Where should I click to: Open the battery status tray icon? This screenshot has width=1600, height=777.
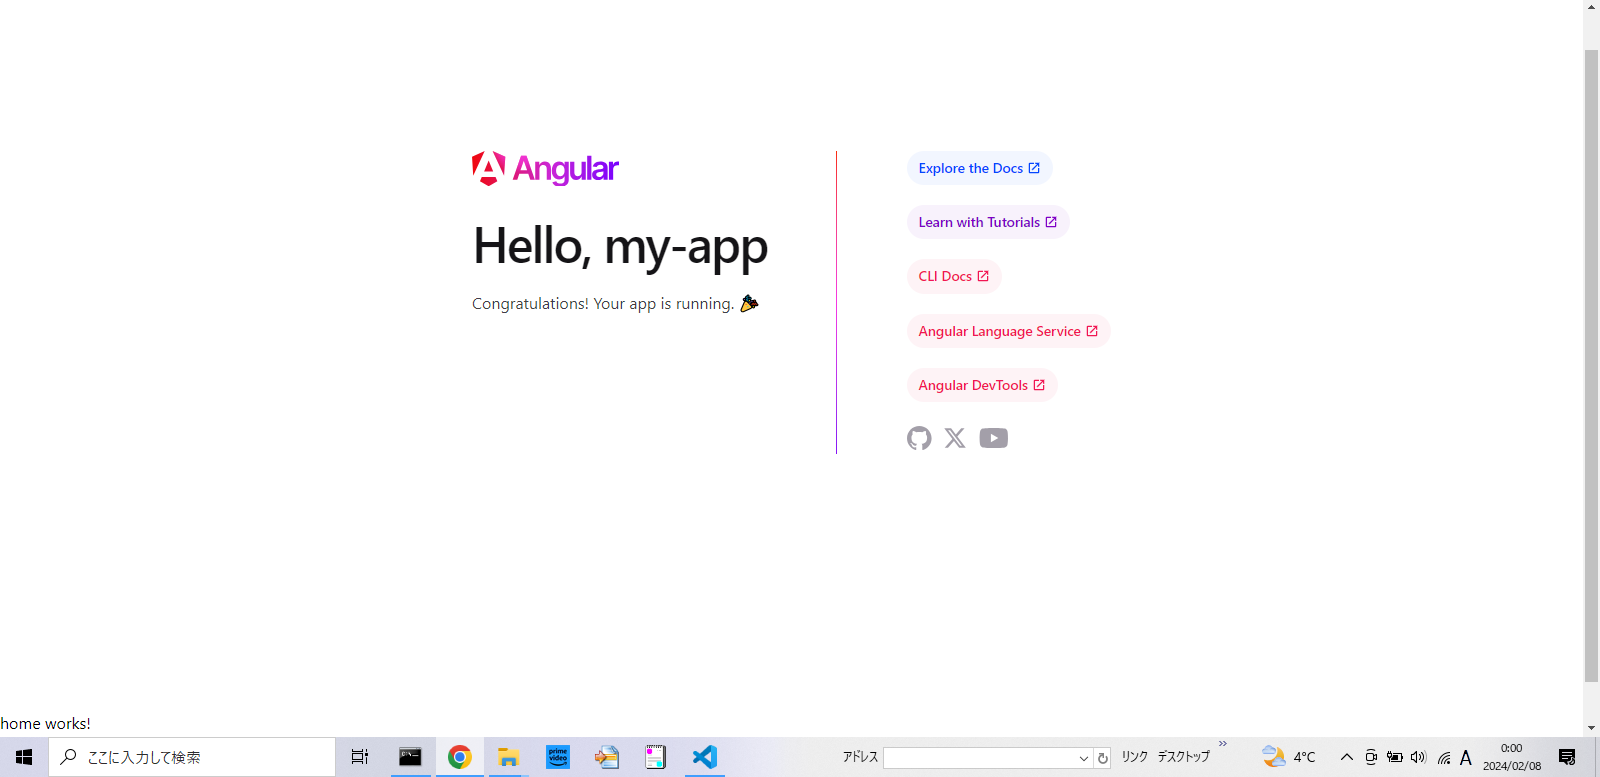pos(1394,757)
